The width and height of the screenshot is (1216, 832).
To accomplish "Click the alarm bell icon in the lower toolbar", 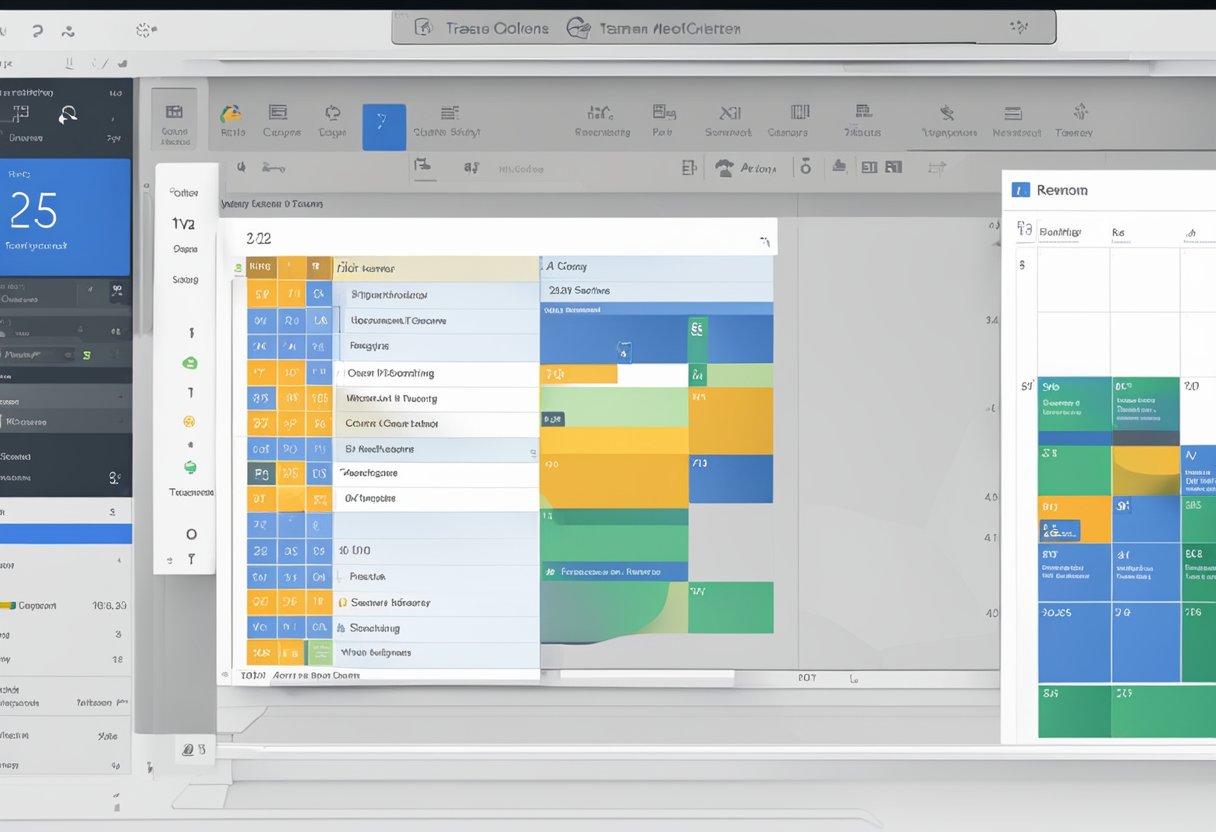I will click(805, 167).
